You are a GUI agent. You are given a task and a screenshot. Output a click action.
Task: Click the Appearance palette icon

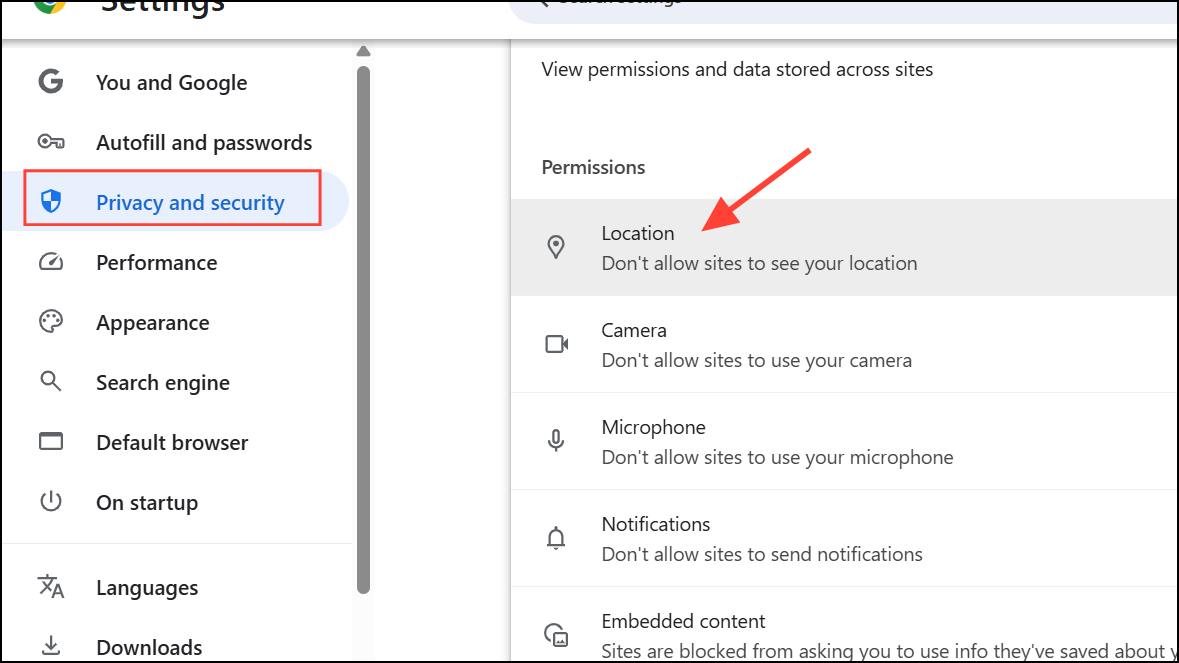pyautogui.click(x=51, y=322)
